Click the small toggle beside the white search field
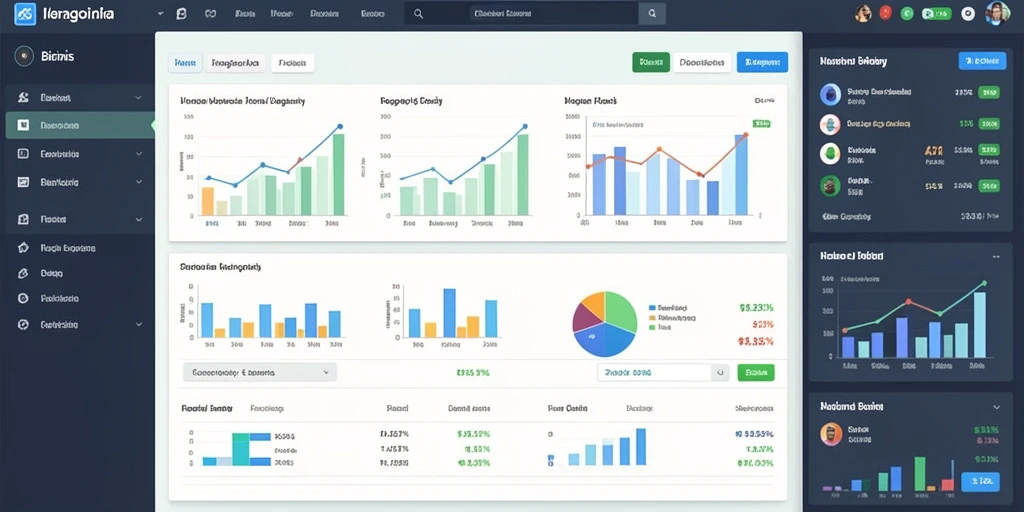Viewport: 1024px width, 512px height. 720,373
